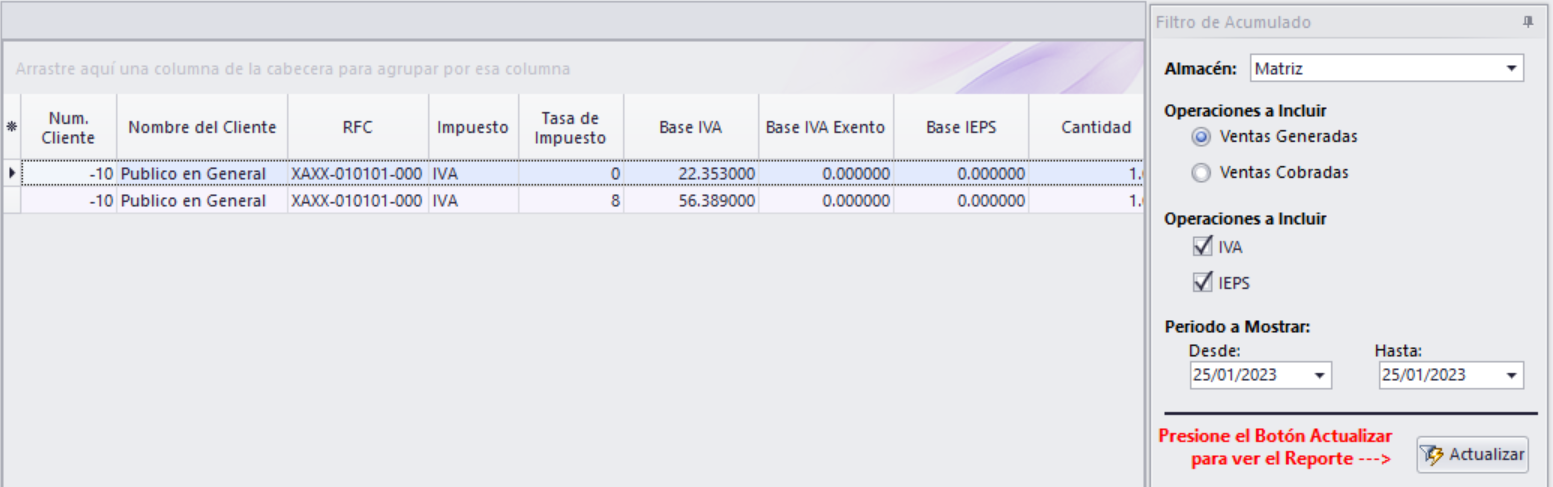The height and width of the screenshot is (487, 1553).
Task: Click the pin icon in Filtro de Acumulado
Action: pyautogui.click(x=1527, y=22)
